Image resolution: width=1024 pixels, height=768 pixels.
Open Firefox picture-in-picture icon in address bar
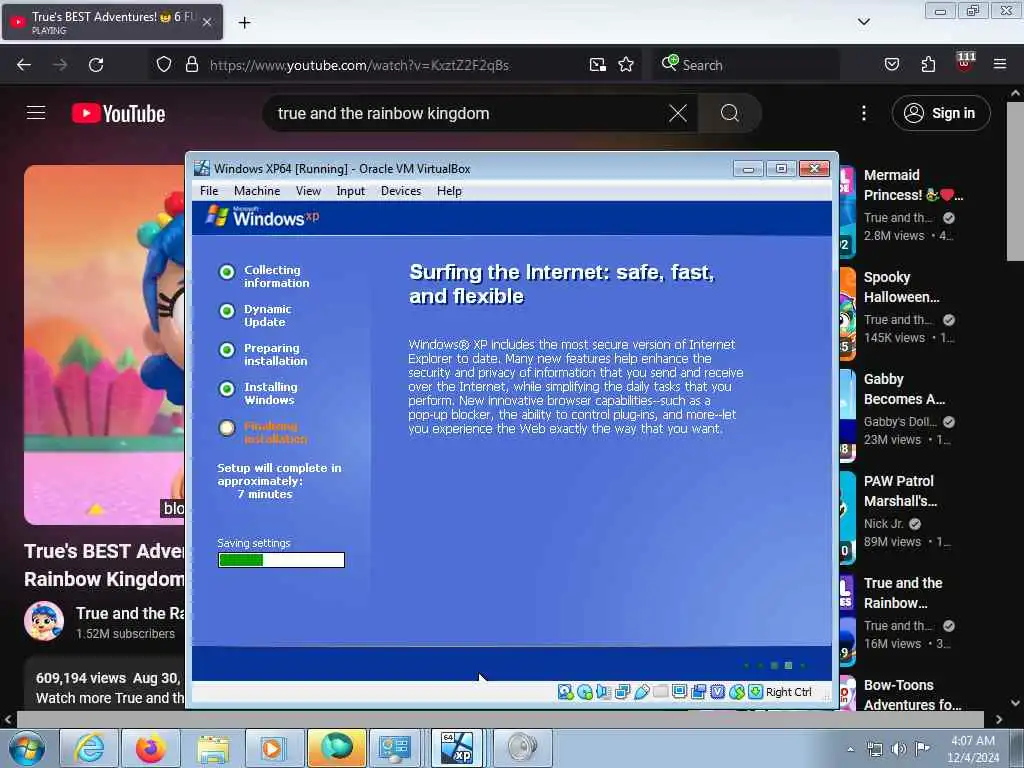point(597,65)
